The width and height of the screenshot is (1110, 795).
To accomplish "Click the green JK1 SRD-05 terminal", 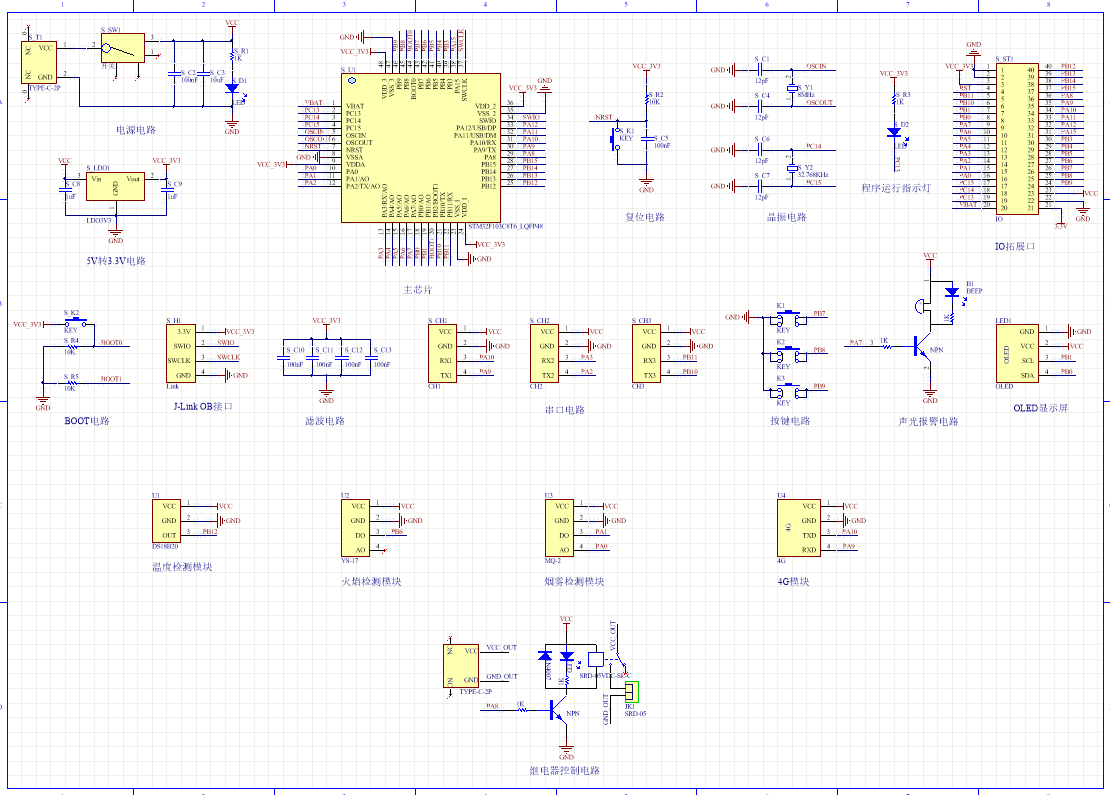I will click(x=631, y=692).
